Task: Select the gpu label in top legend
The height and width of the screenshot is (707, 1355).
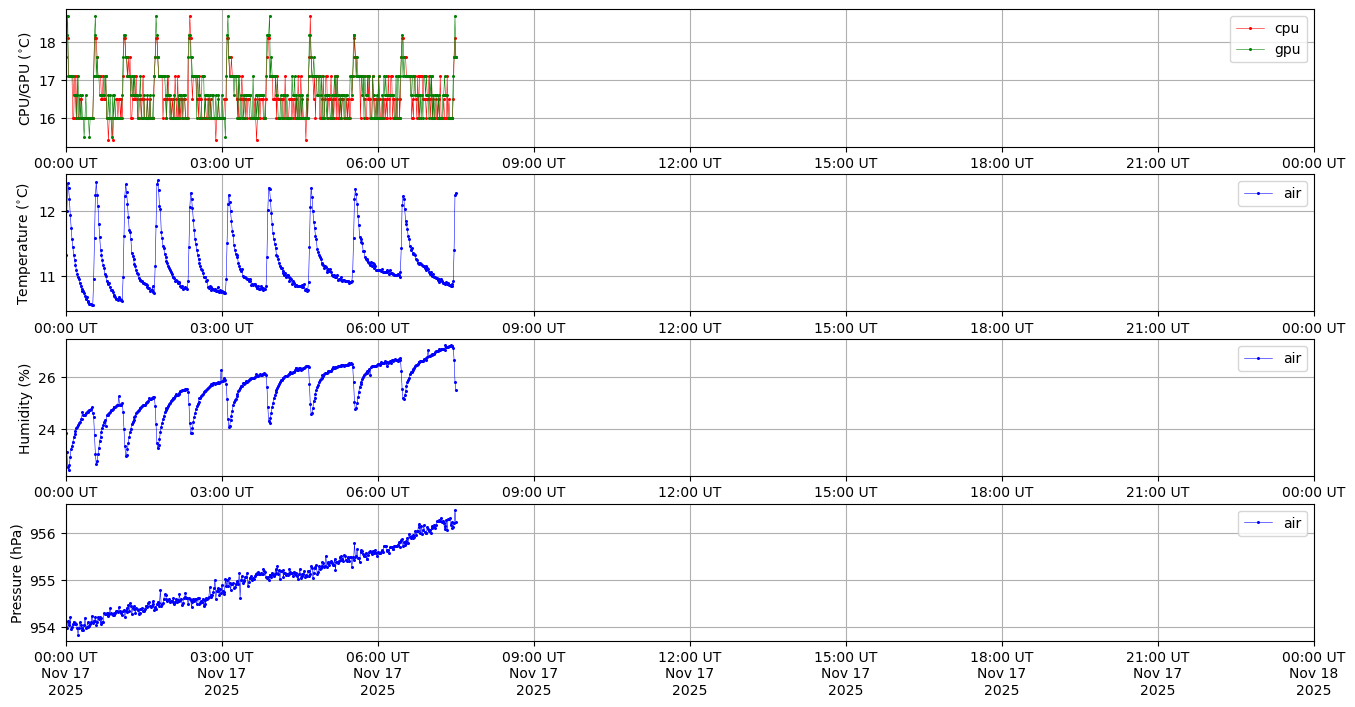Action: pyautogui.click(x=1287, y=48)
